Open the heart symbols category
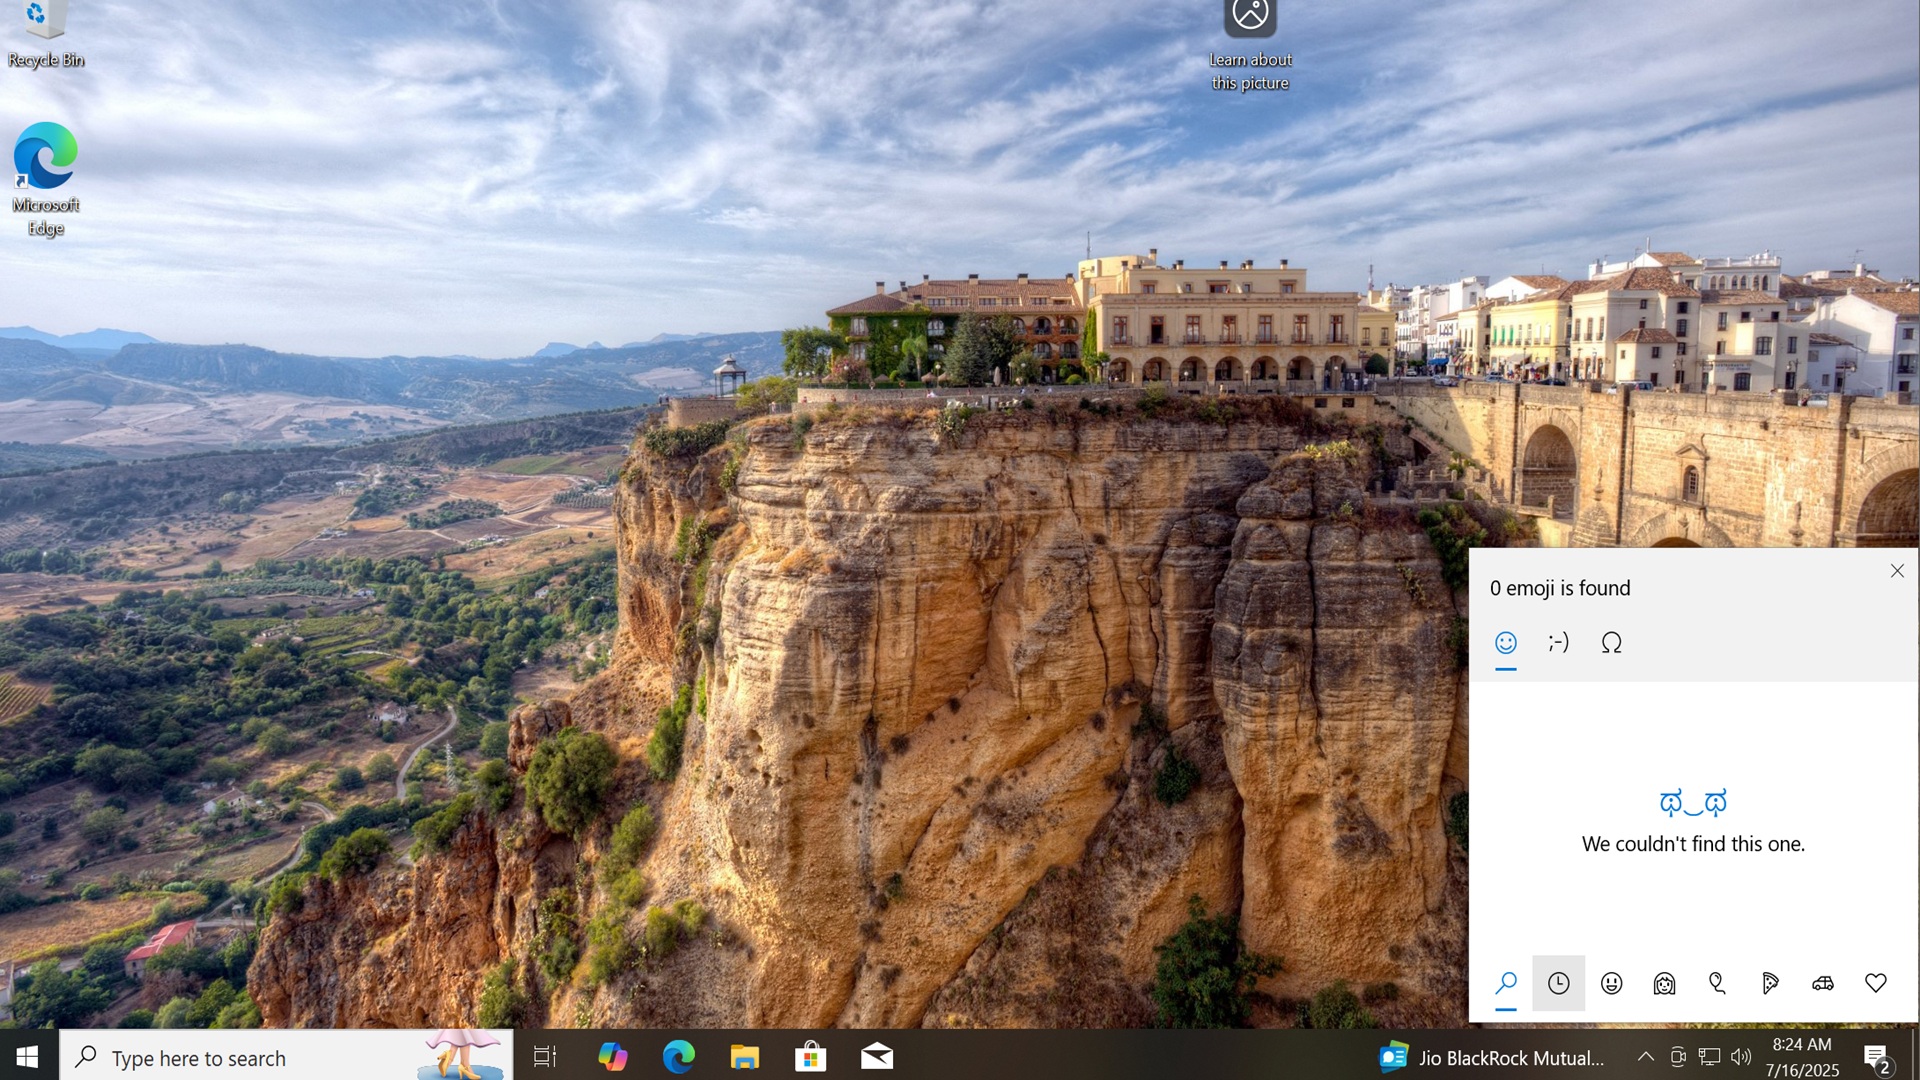The width and height of the screenshot is (1920, 1080). coord(1875,983)
